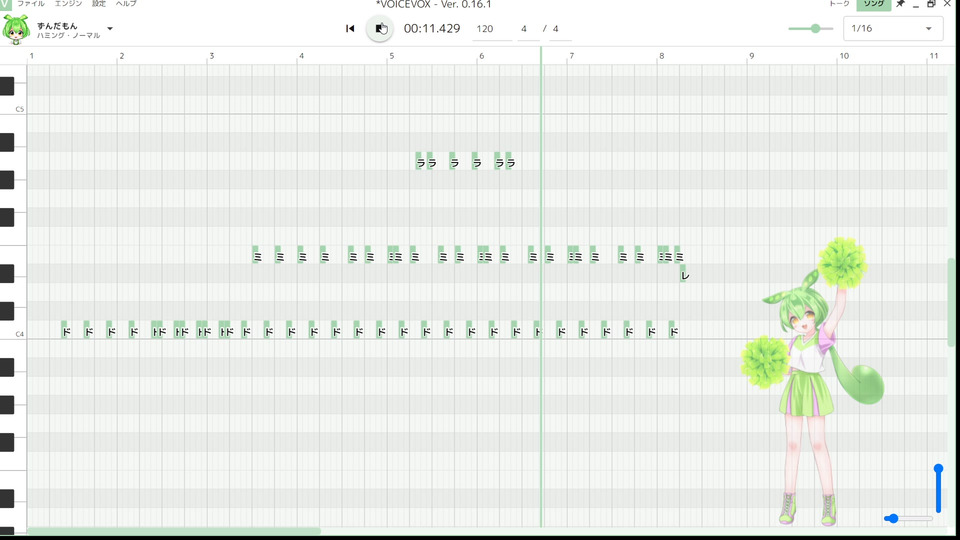
Task: Click the vertical scrollbar on right edge
Action: coord(951,302)
